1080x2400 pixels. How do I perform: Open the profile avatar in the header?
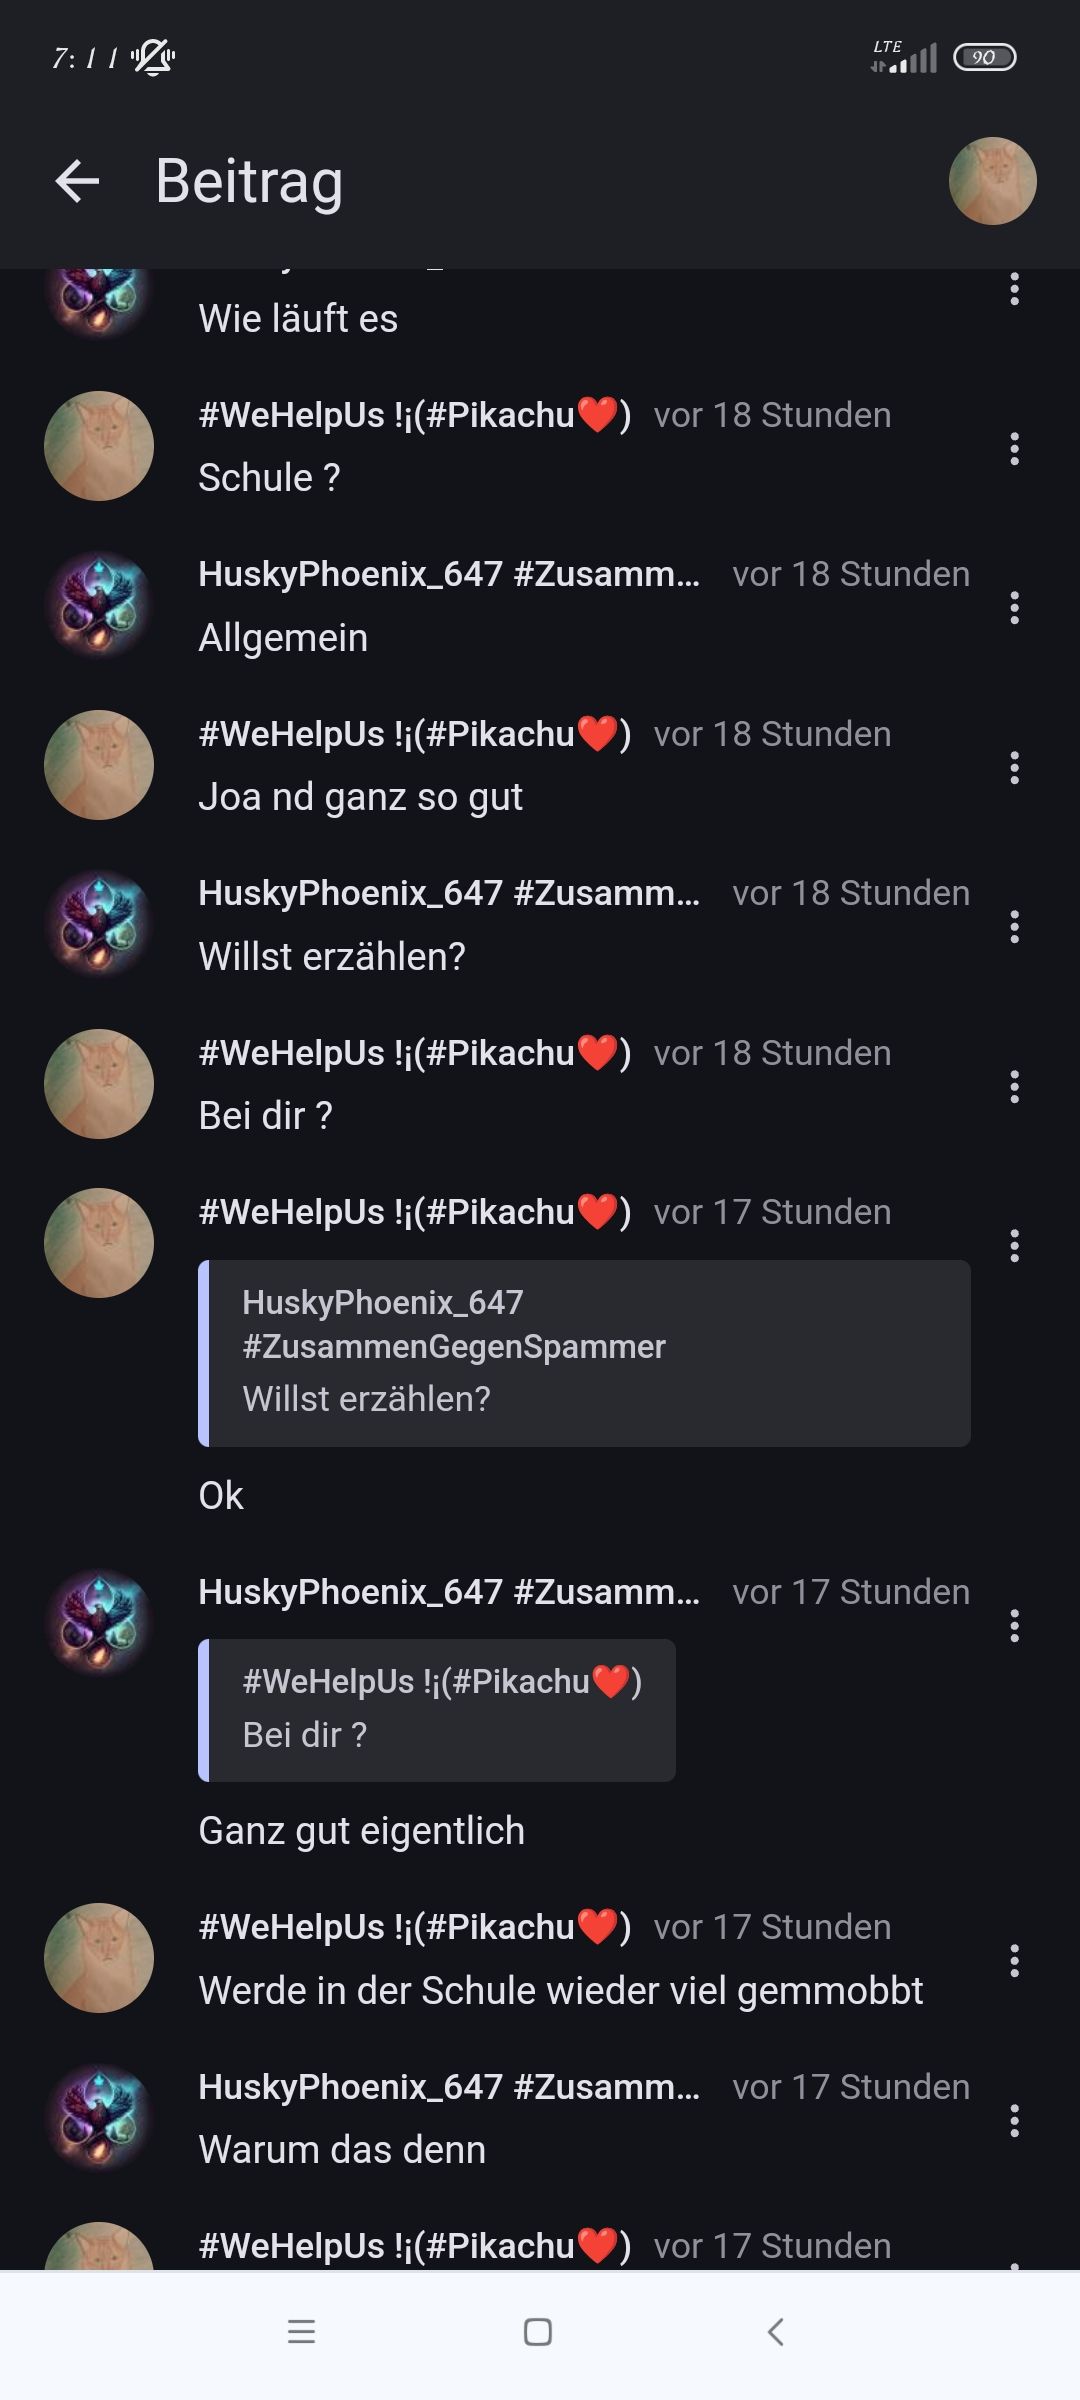pos(992,181)
